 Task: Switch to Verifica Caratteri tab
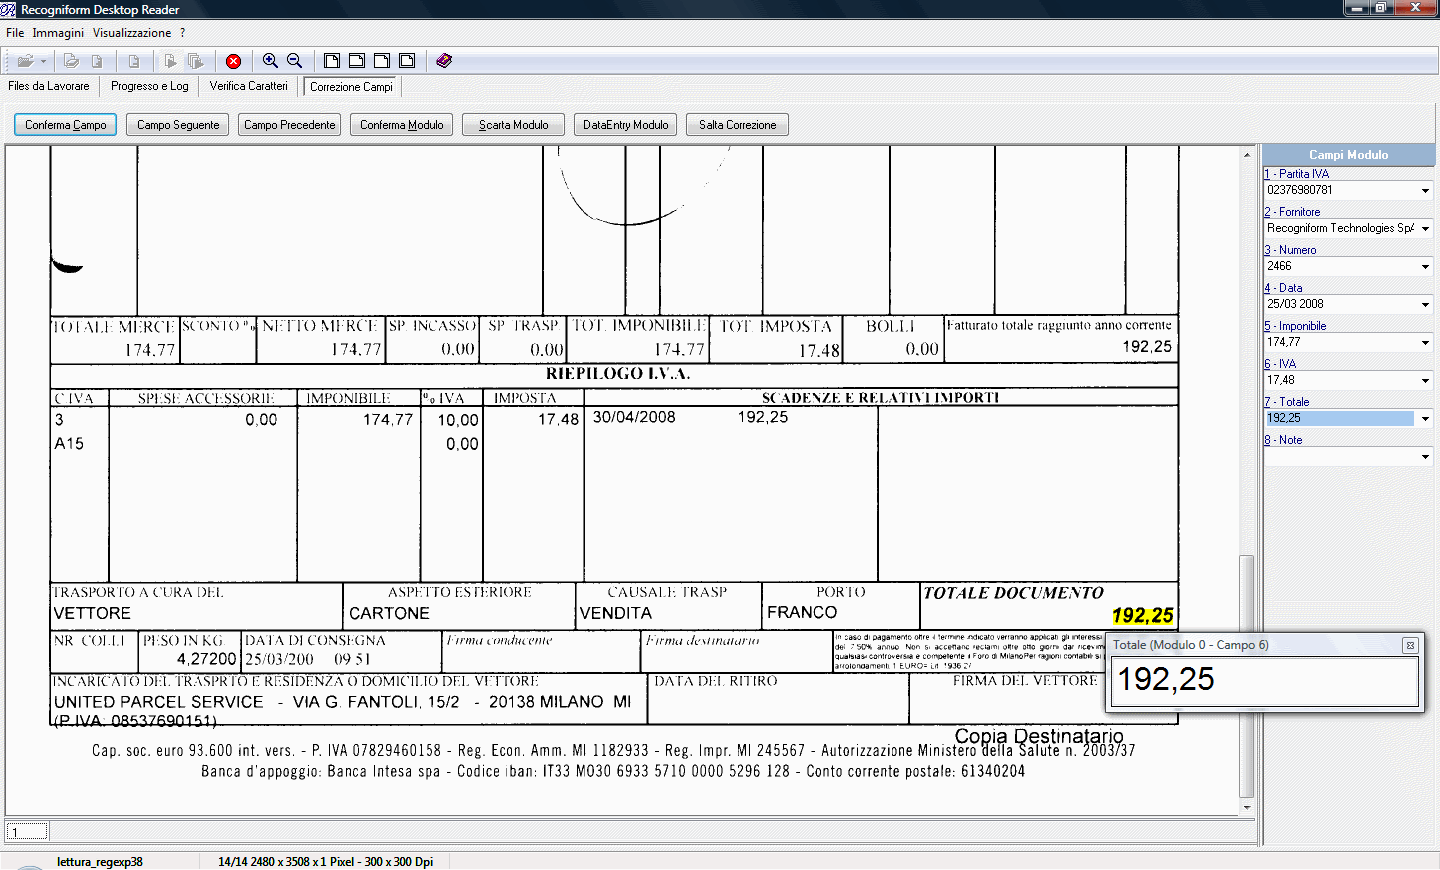[x=249, y=86]
